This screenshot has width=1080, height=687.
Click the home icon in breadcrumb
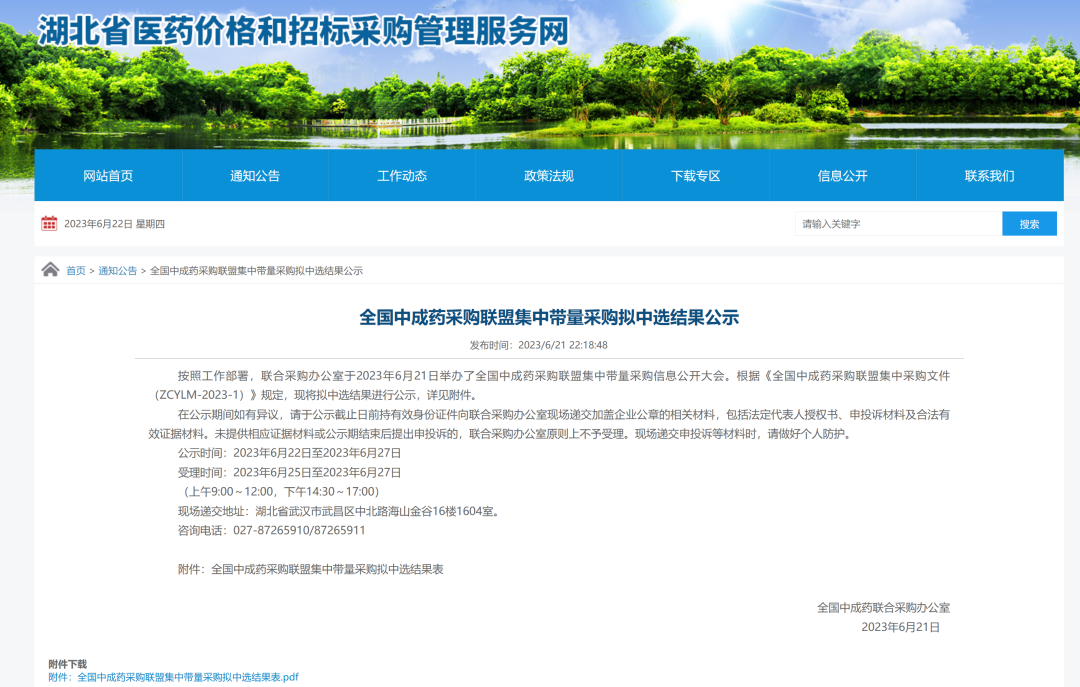pos(50,269)
